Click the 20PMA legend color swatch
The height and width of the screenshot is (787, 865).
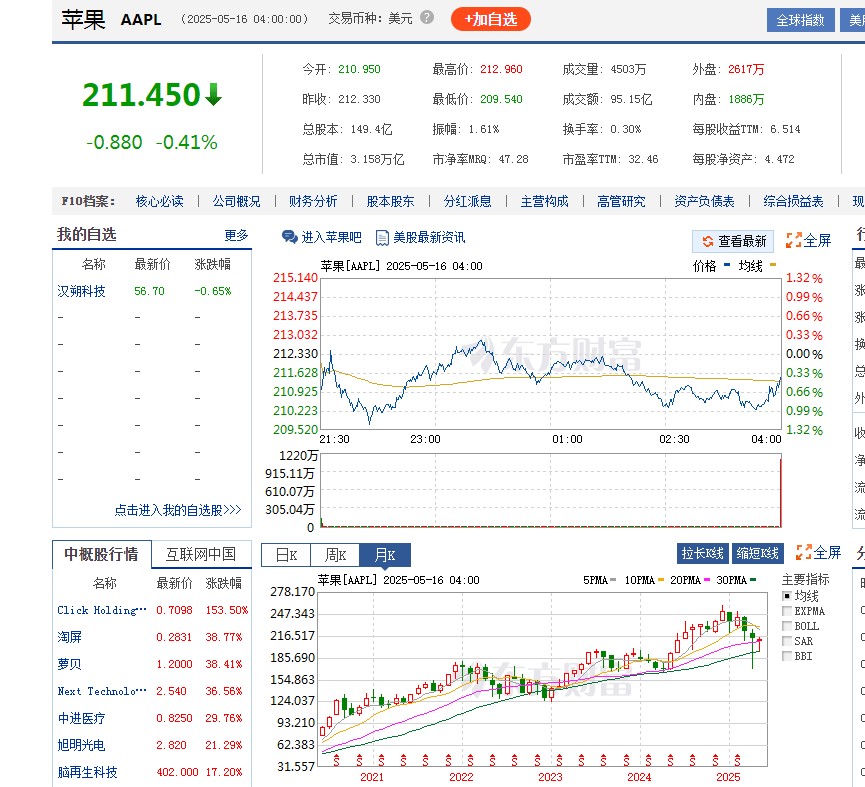point(707,580)
